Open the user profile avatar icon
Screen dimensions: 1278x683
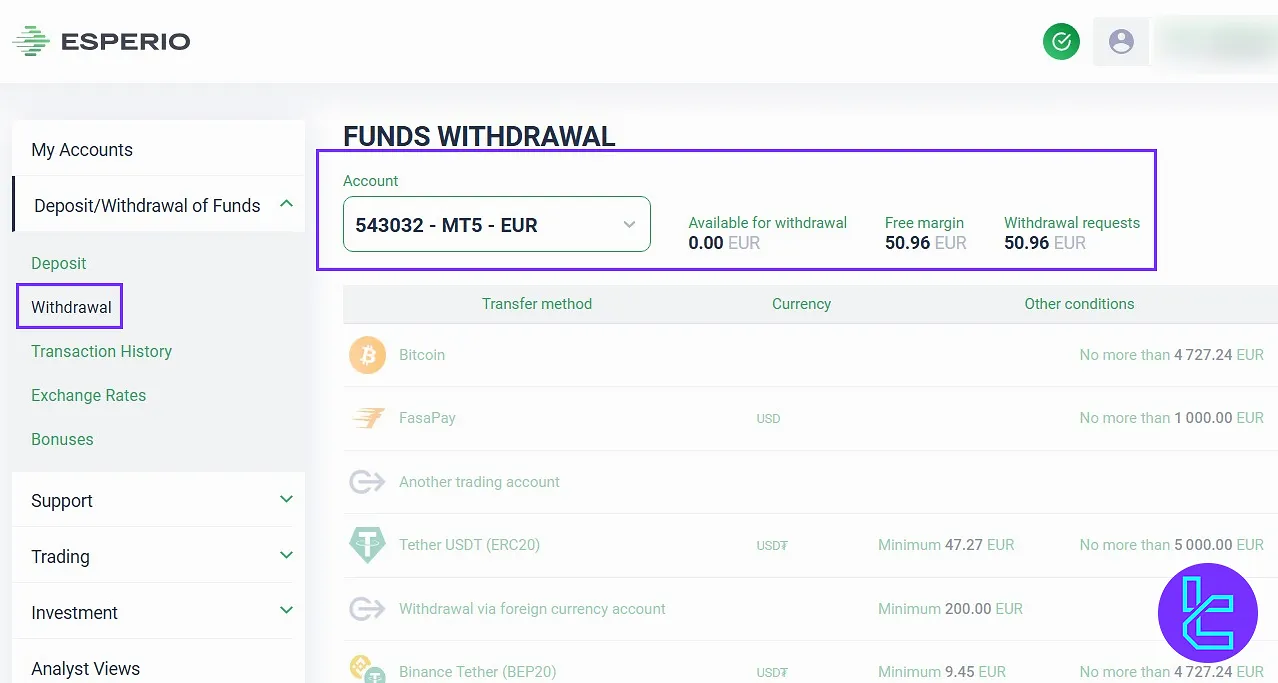click(x=1121, y=42)
